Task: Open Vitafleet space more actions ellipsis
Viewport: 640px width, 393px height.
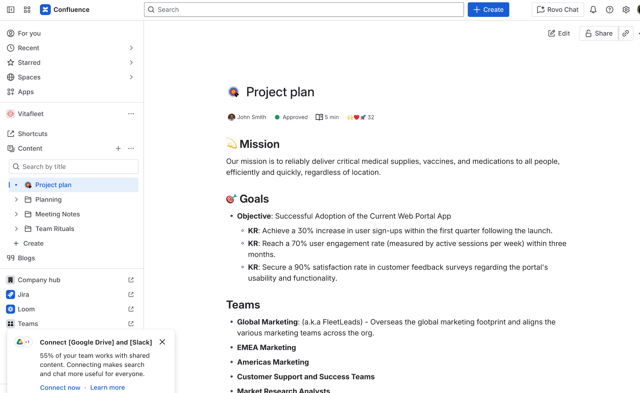Action: [x=131, y=114]
